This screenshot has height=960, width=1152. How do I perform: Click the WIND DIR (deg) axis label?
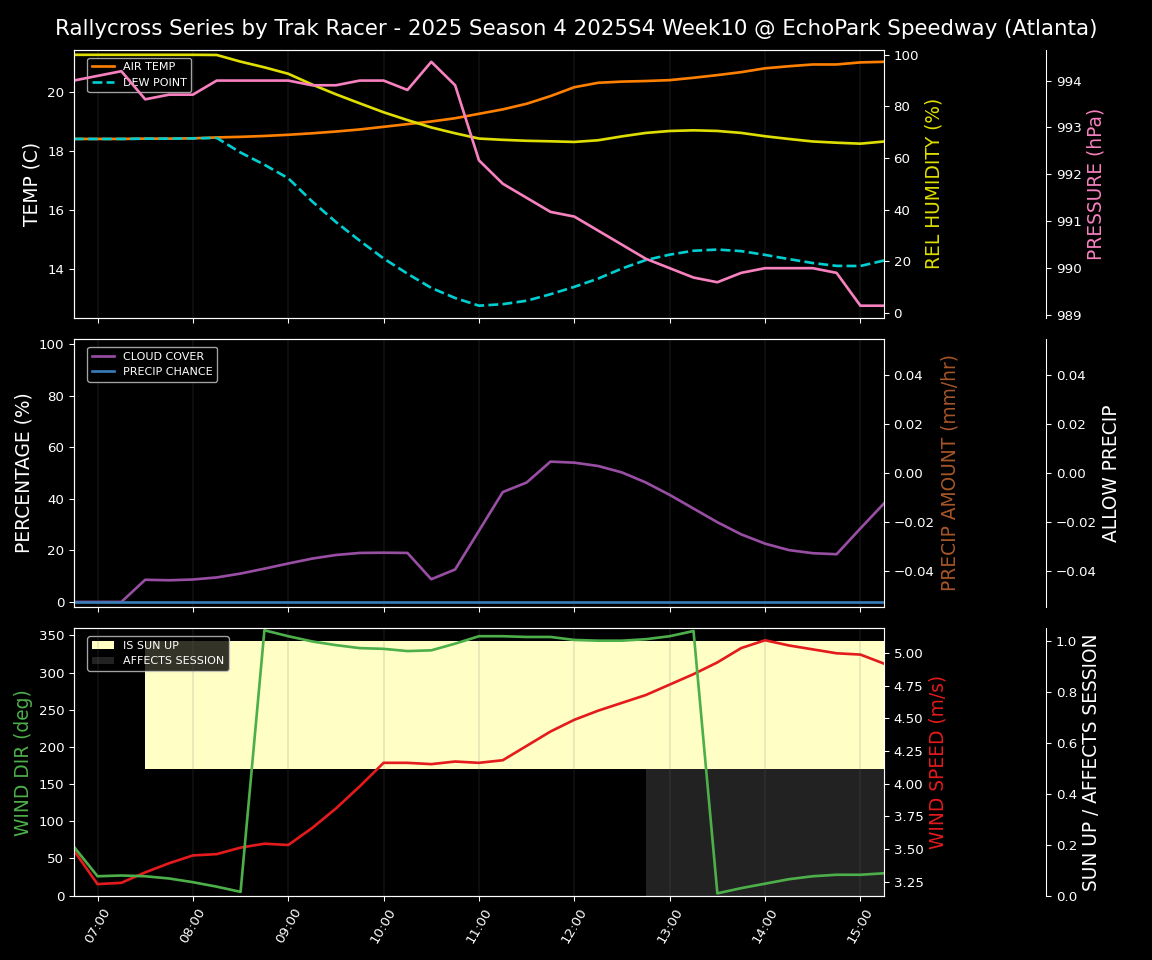(x=22, y=762)
